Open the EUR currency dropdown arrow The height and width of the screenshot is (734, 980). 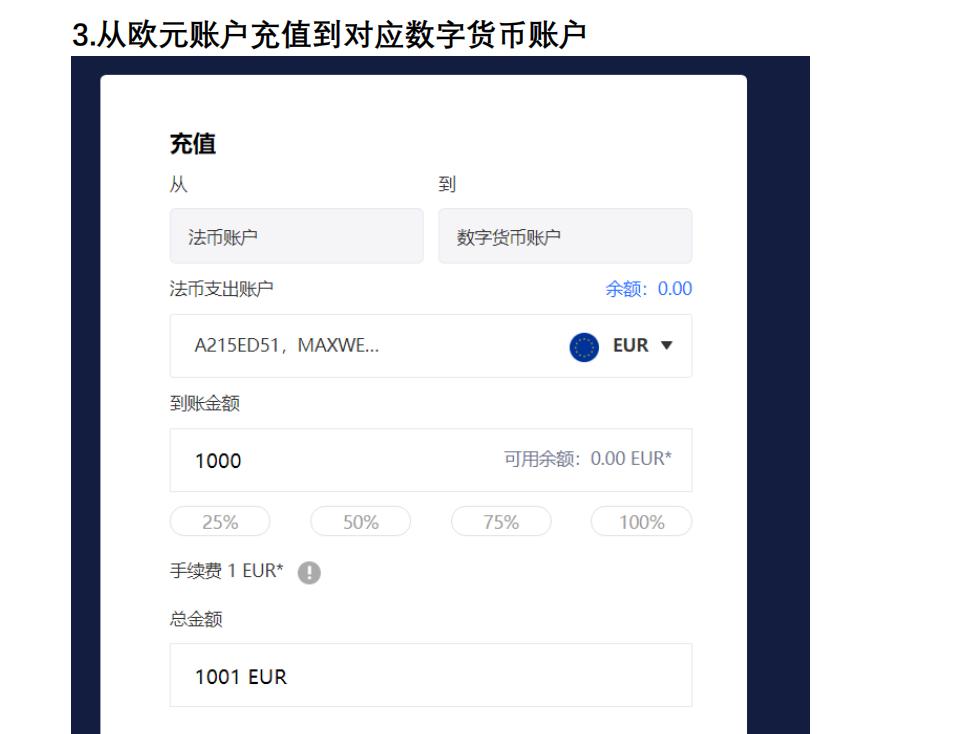click(x=666, y=345)
